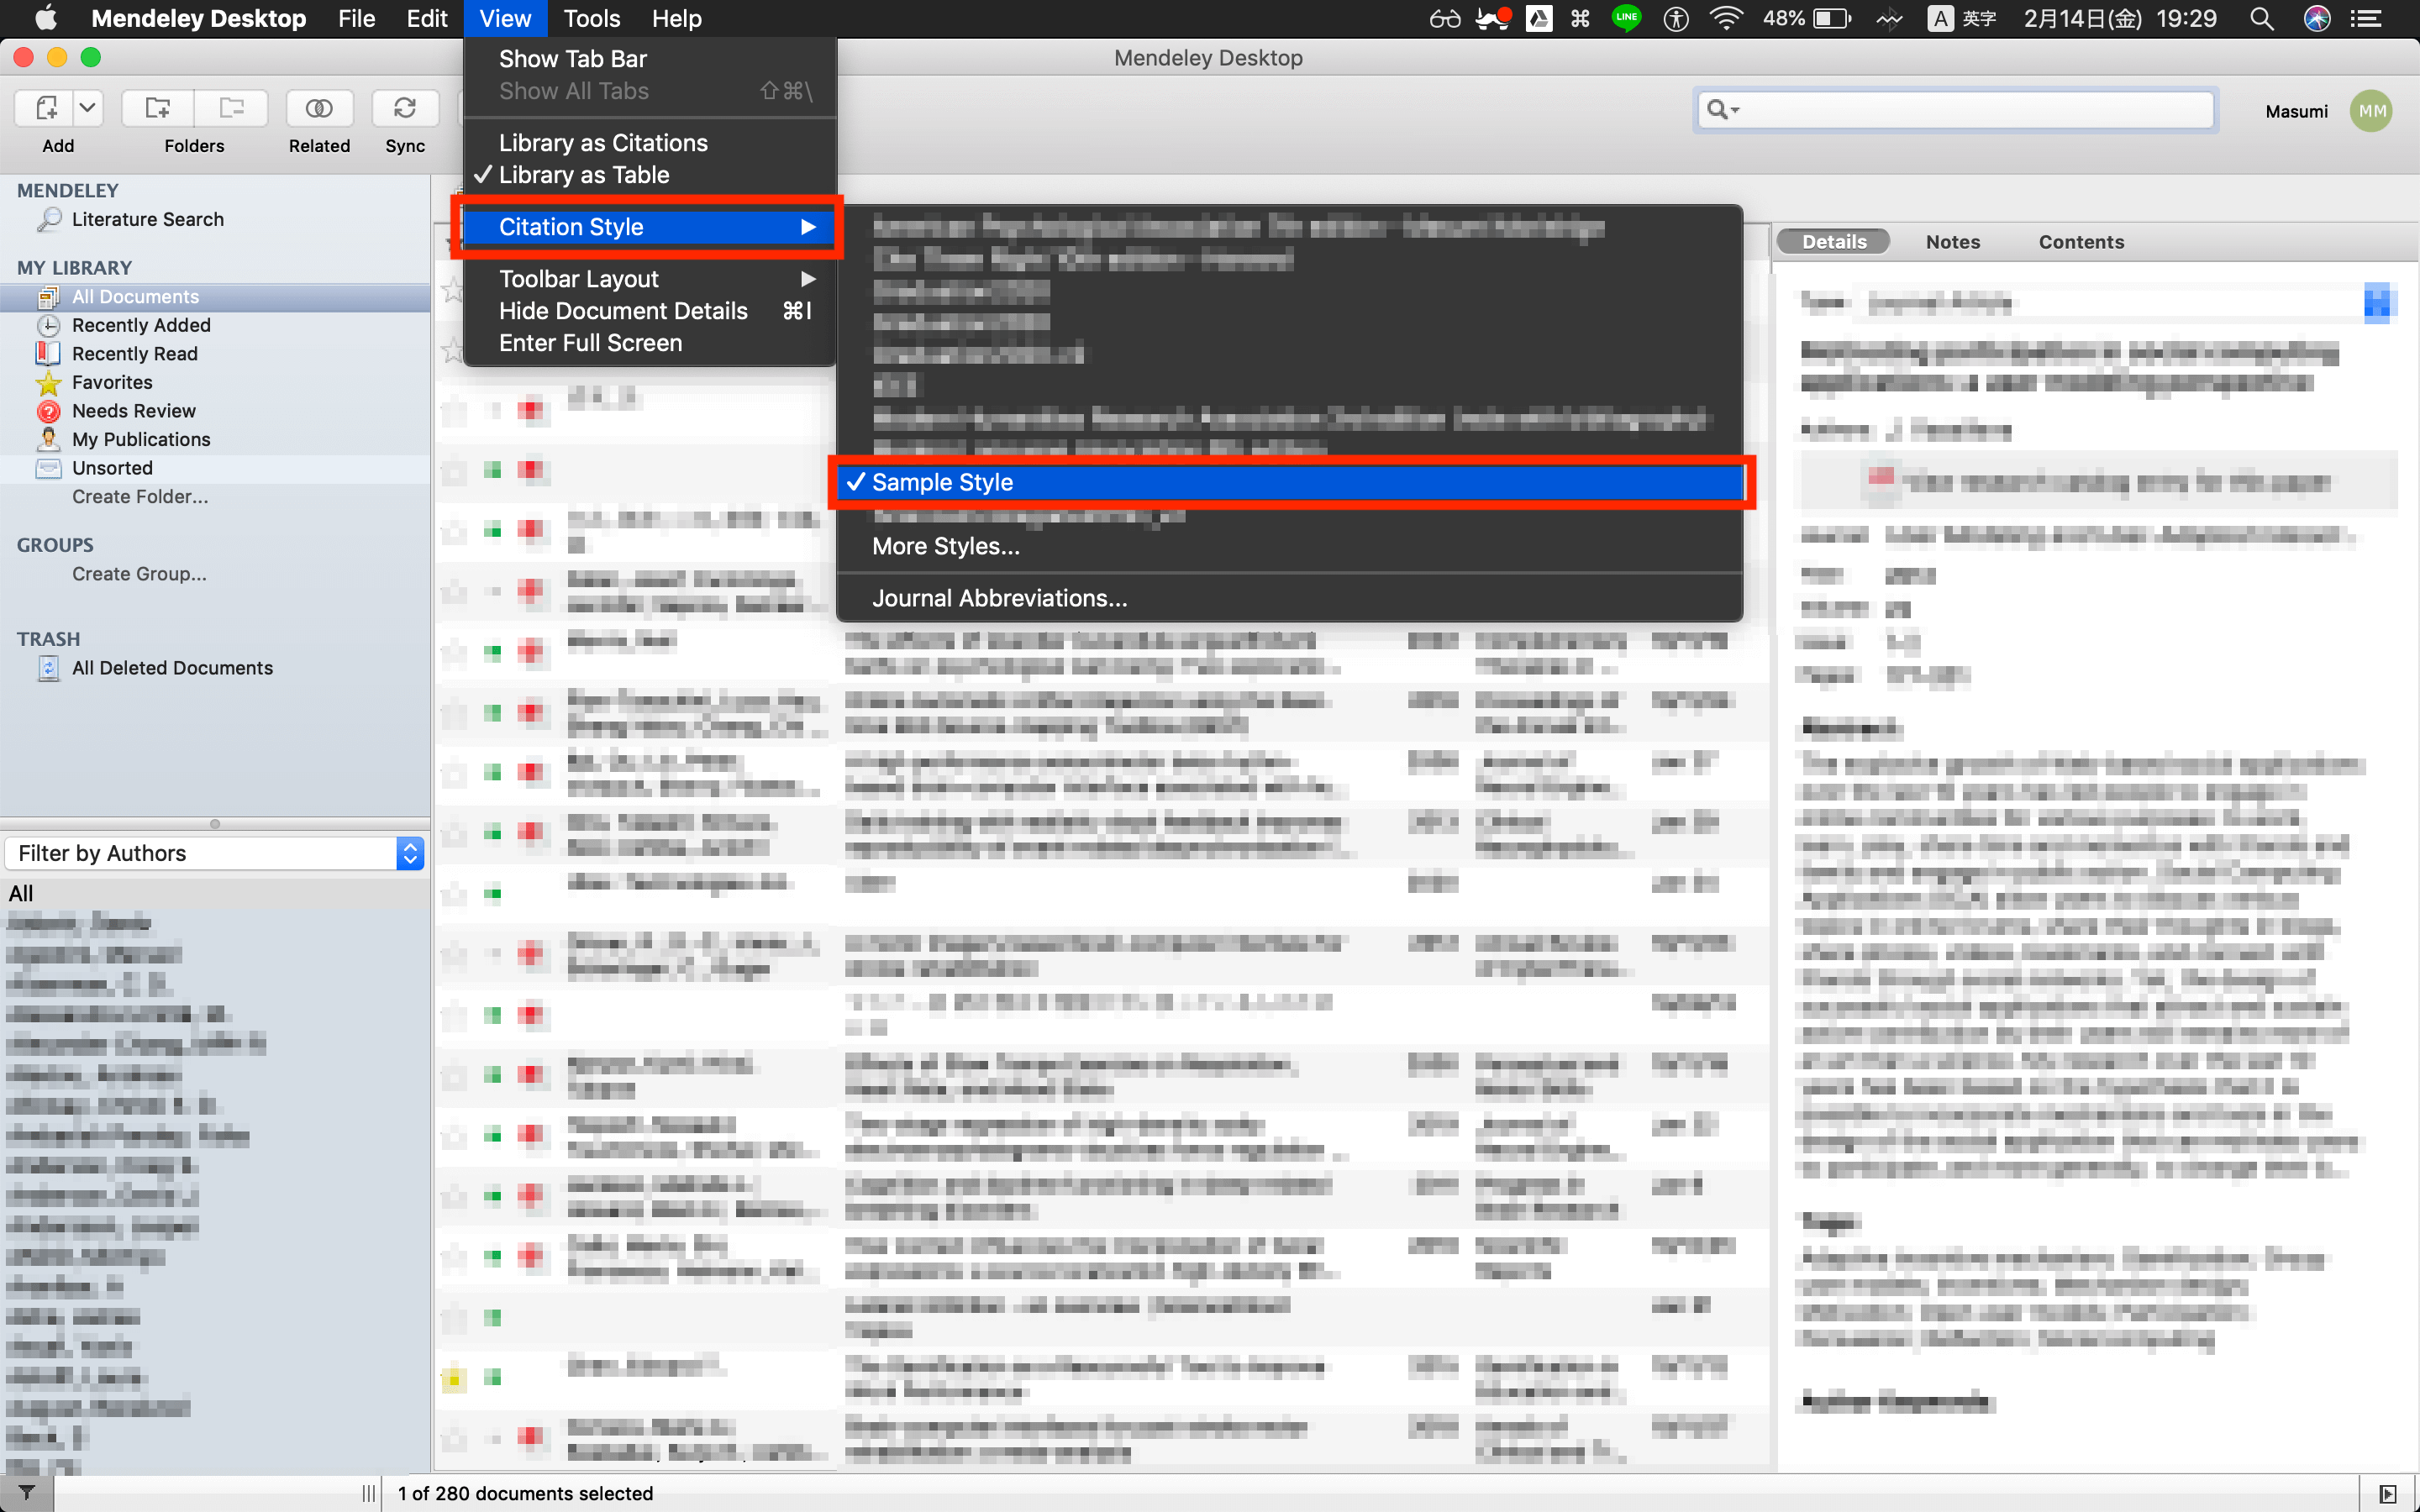The height and width of the screenshot is (1512, 2420).
Task: Choose Library as Citations view
Action: click(x=650, y=143)
